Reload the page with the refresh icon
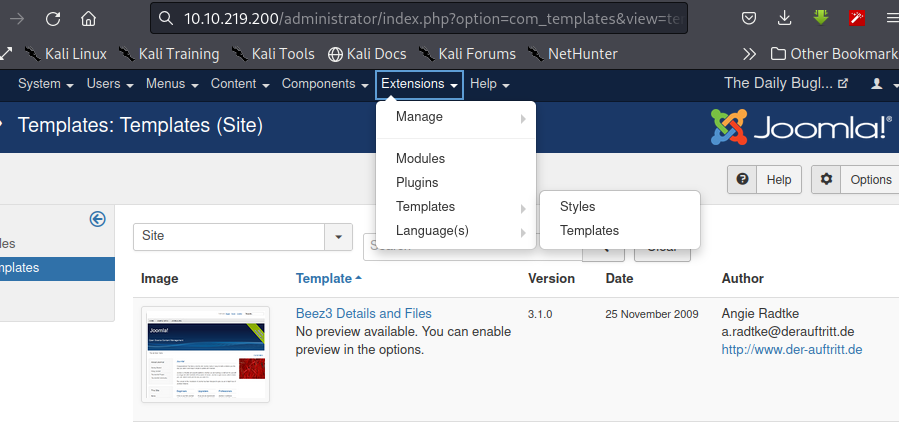Screen dimensions: 899x423 [x=53, y=19]
